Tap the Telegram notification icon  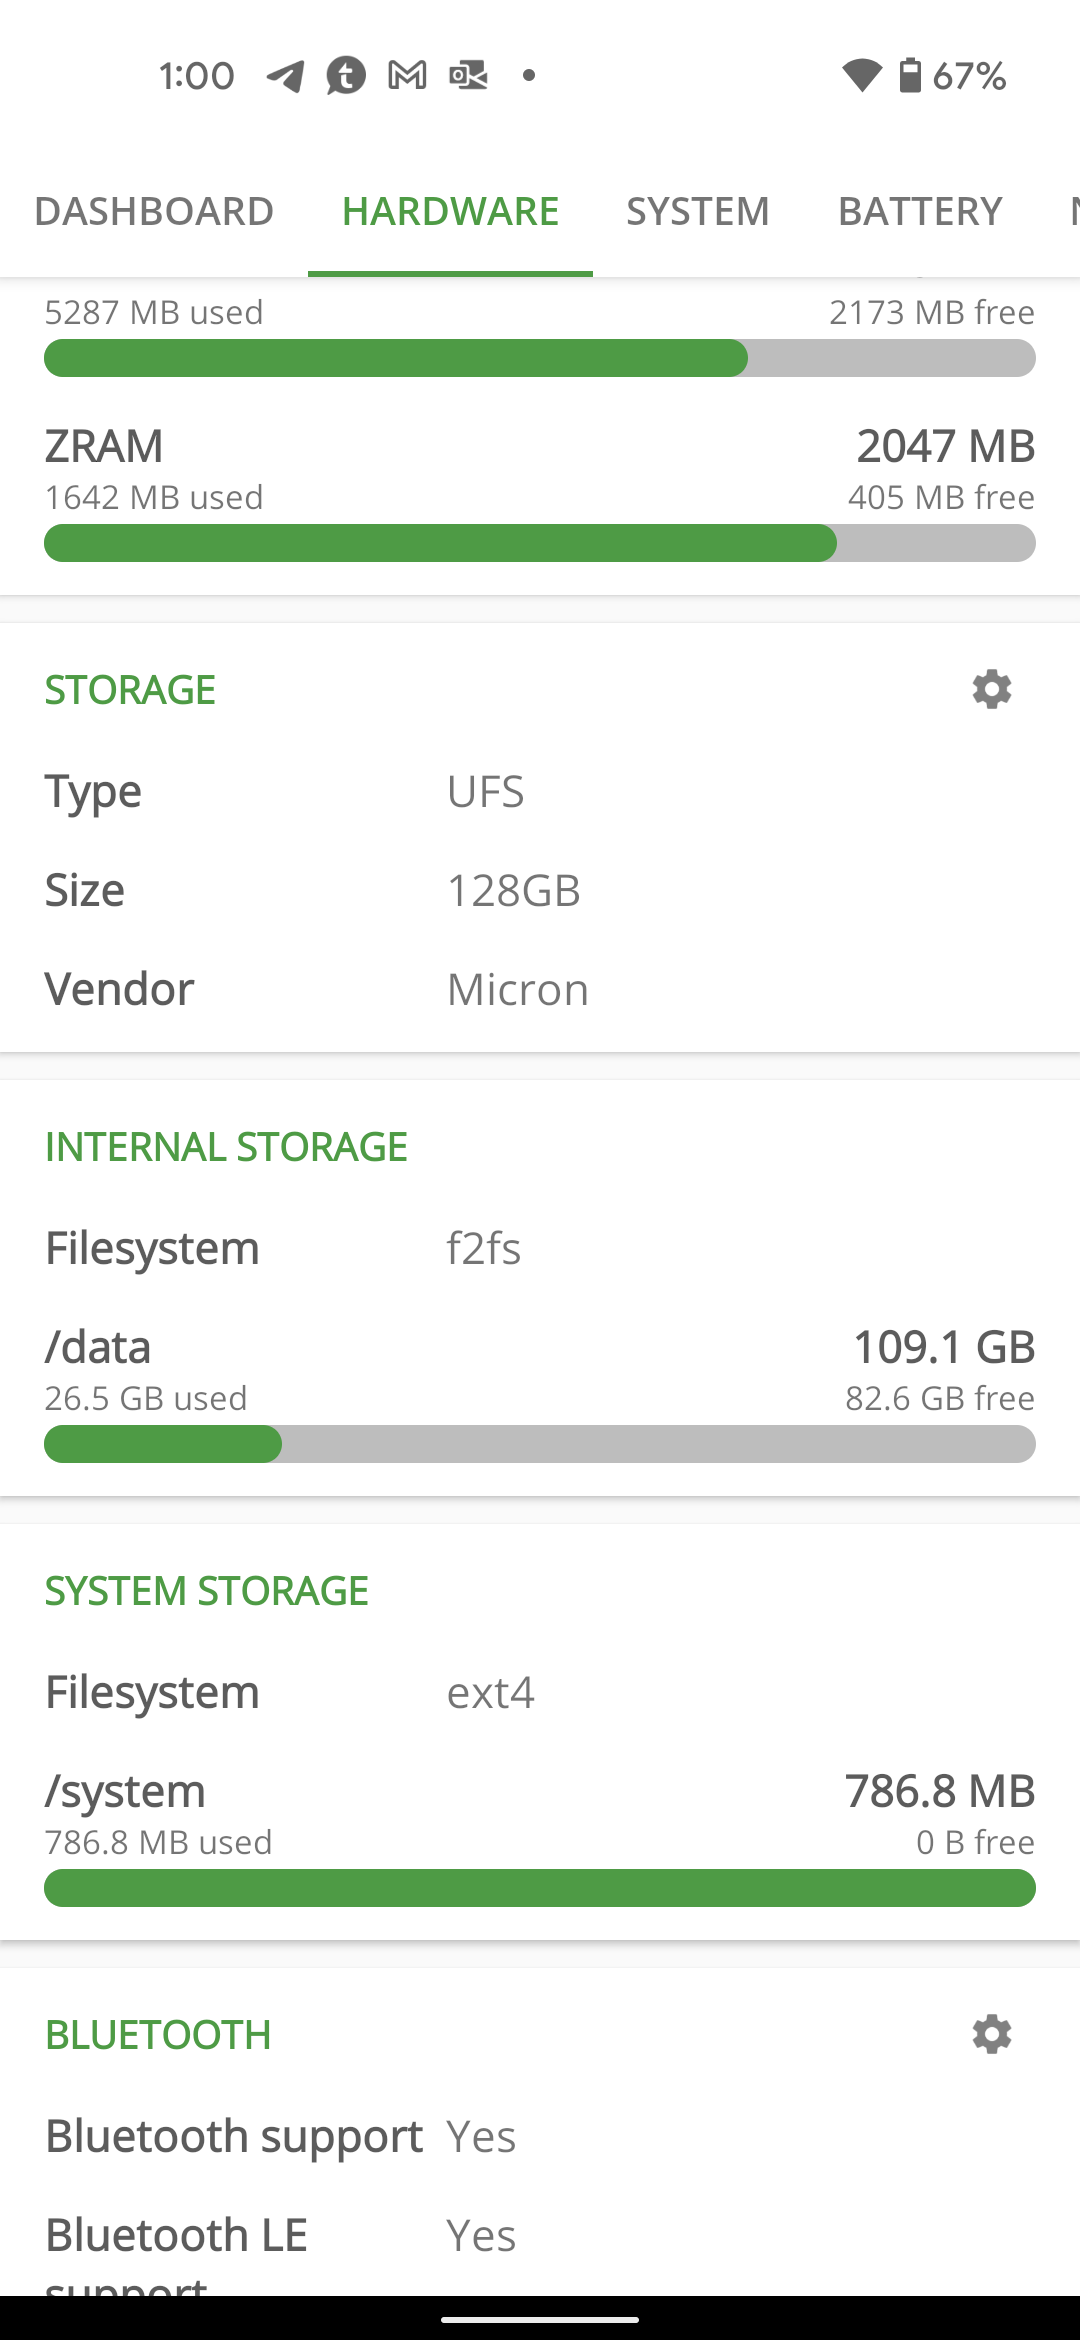(285, 76)
